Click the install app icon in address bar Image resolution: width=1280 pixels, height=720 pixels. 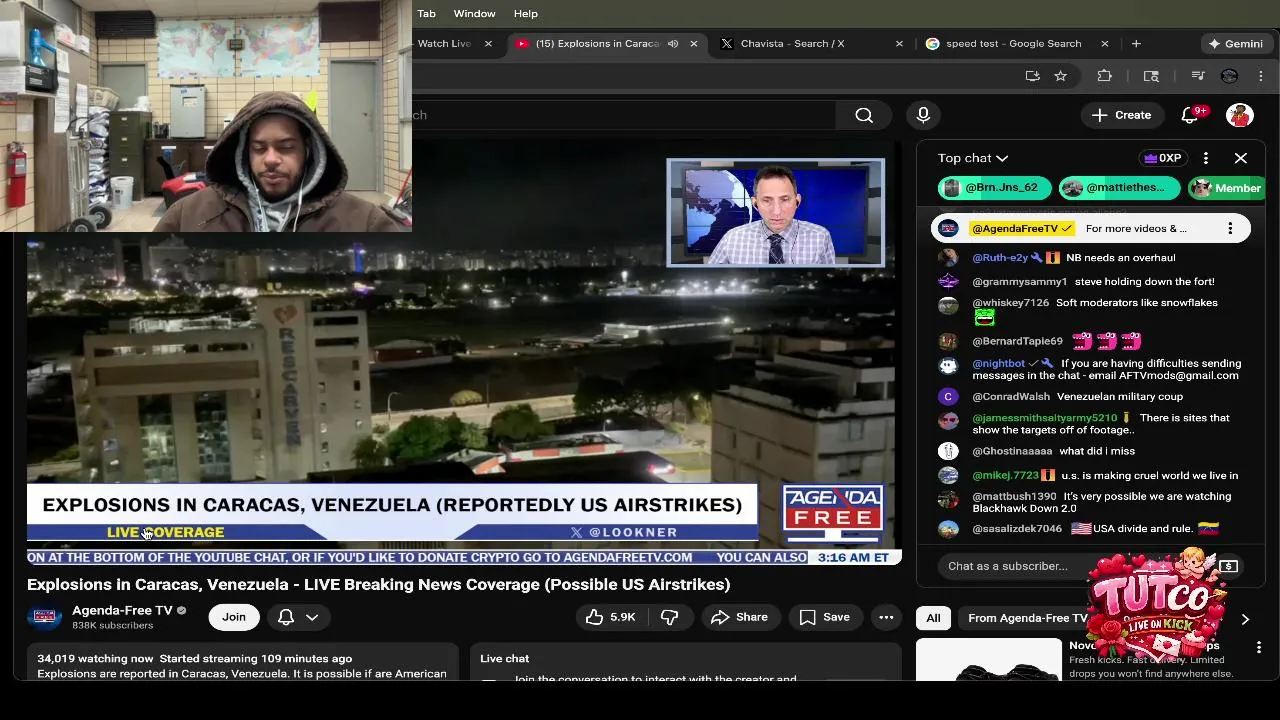1032,76
